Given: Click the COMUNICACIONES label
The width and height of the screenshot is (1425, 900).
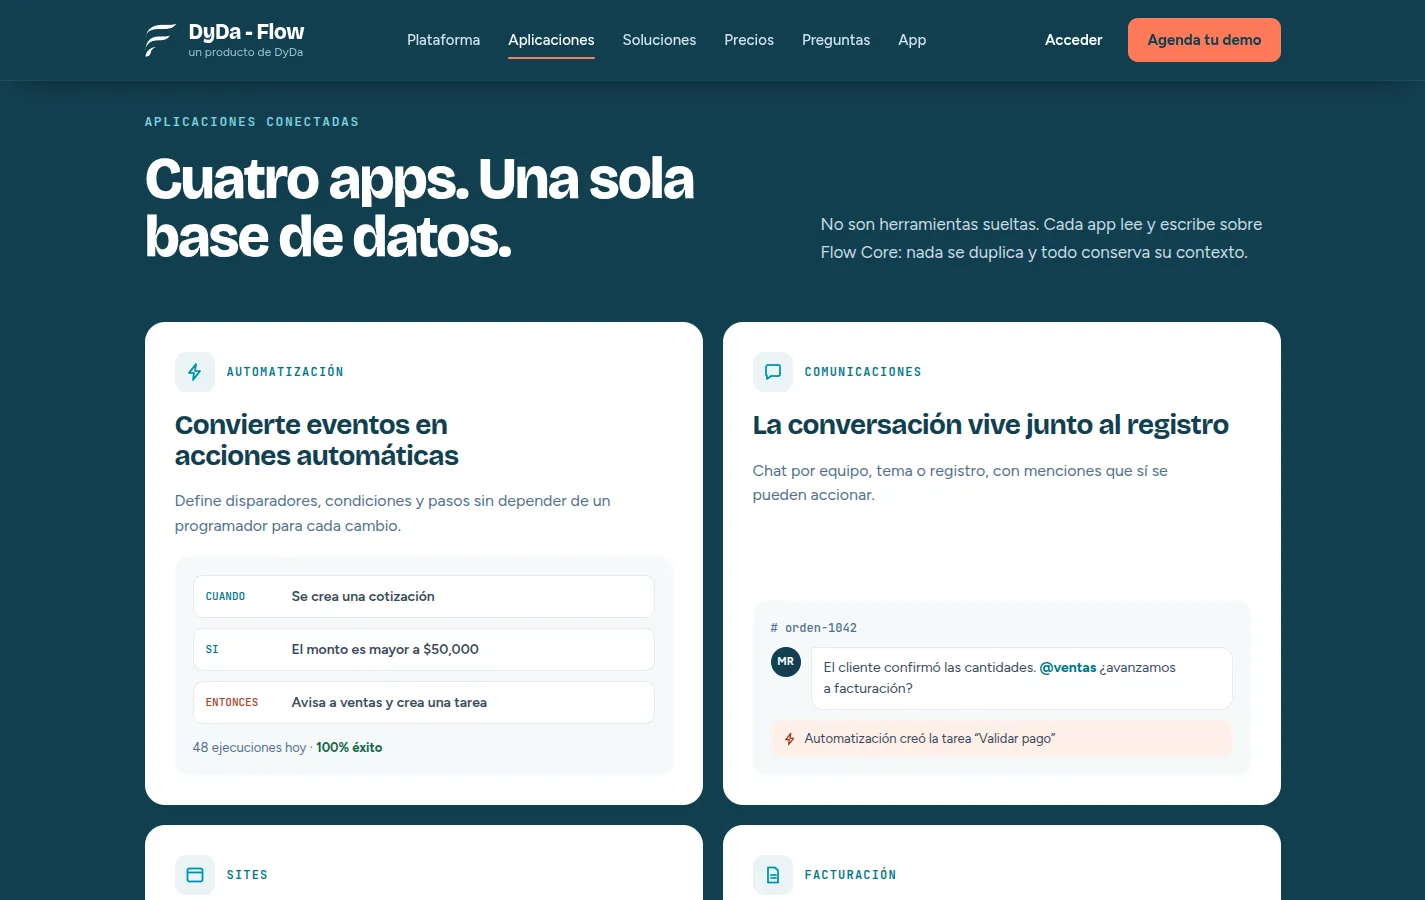Looking at the screenshot, I should [x=863, y=372].
